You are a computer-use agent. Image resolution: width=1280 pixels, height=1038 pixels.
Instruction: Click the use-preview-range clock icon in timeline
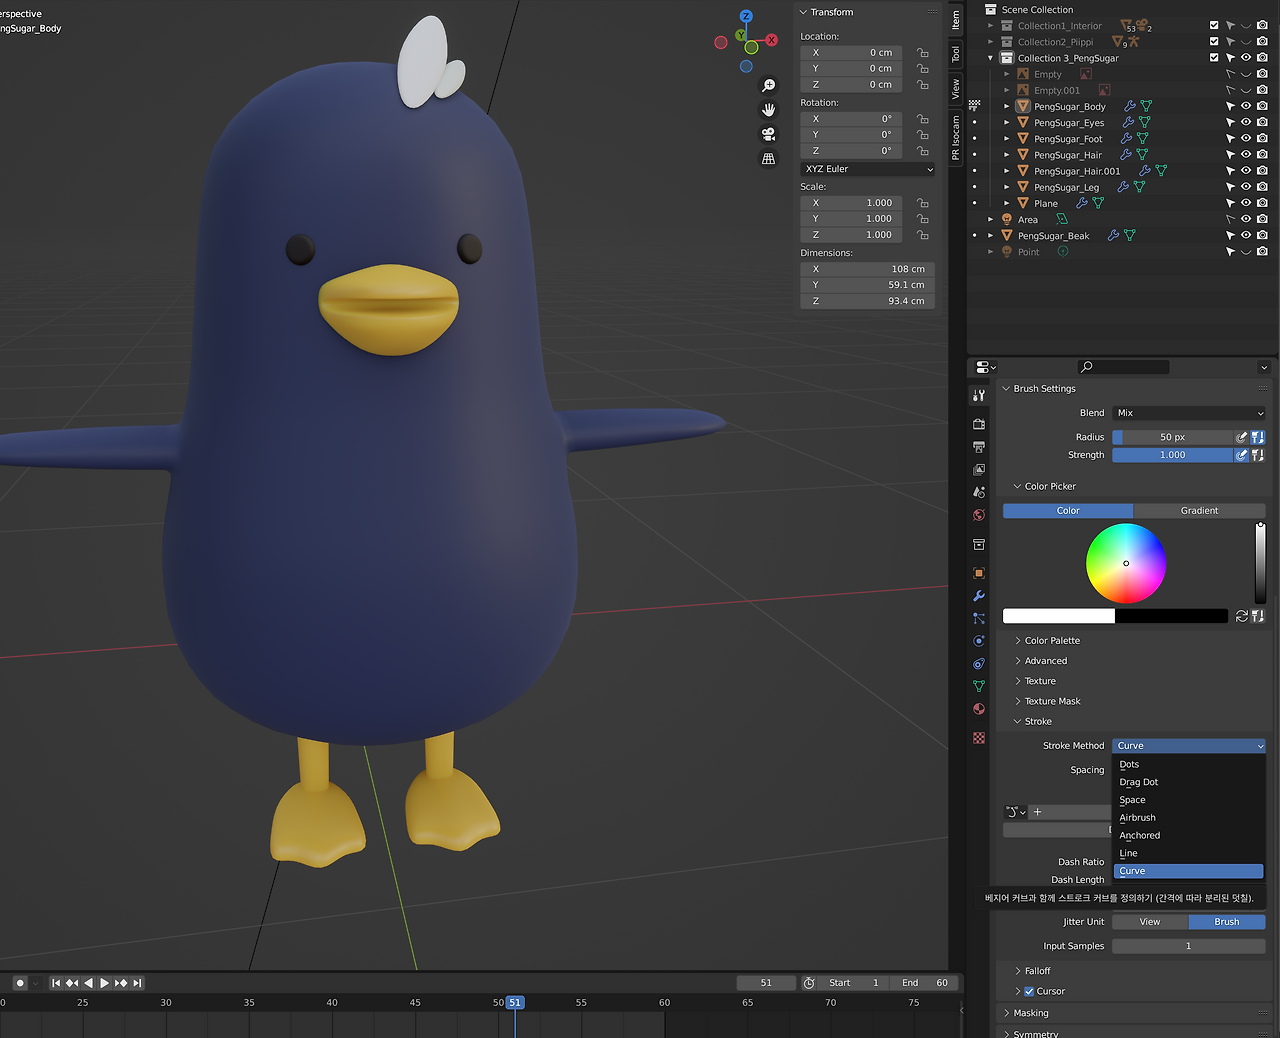[x=809, y=983]
